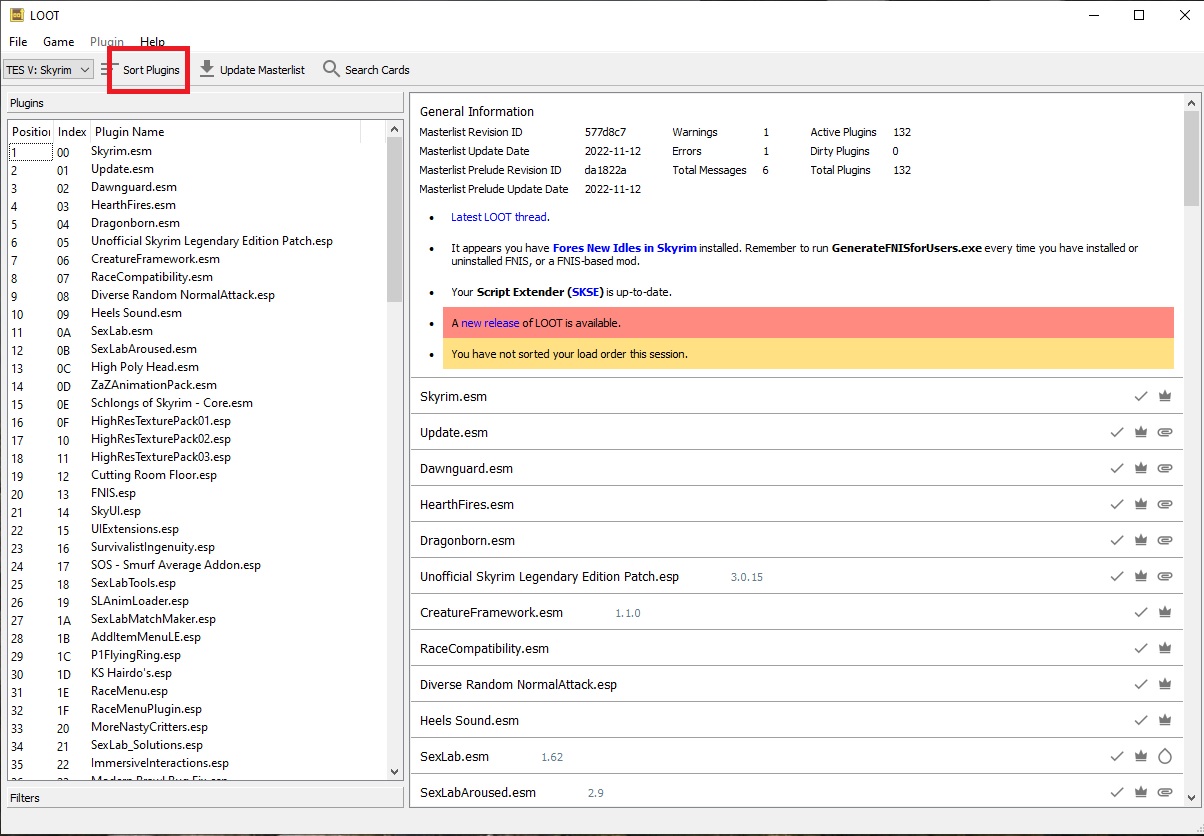Click the paperclip icon on Dawnguard.esm card
The height and width of the screenshot is (836, 1204).
click(x=1164, y=469)
